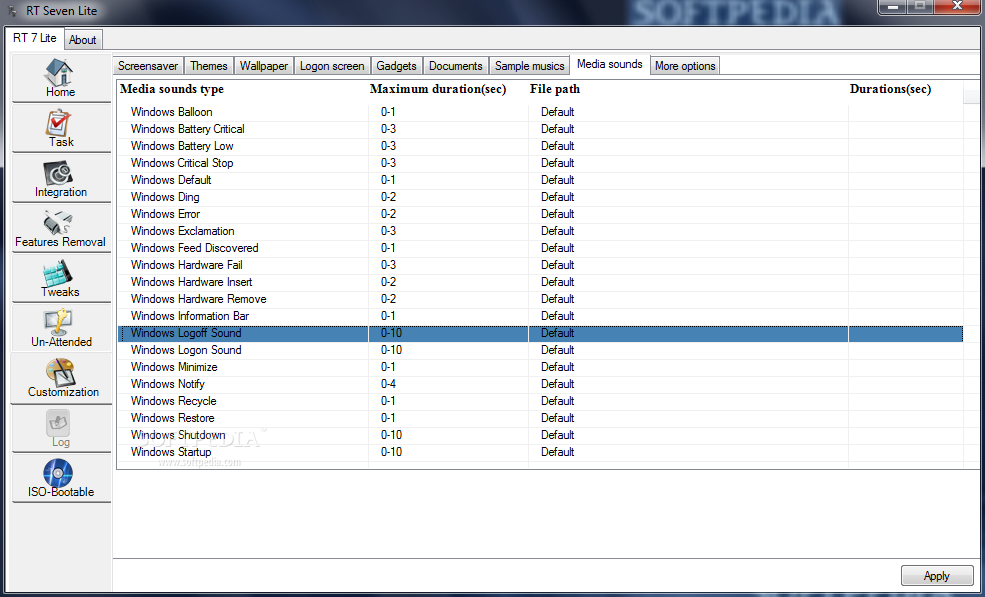985x597 pixels.
Task: Click Default file path of Windows Ding
Action: coord(557,197)
